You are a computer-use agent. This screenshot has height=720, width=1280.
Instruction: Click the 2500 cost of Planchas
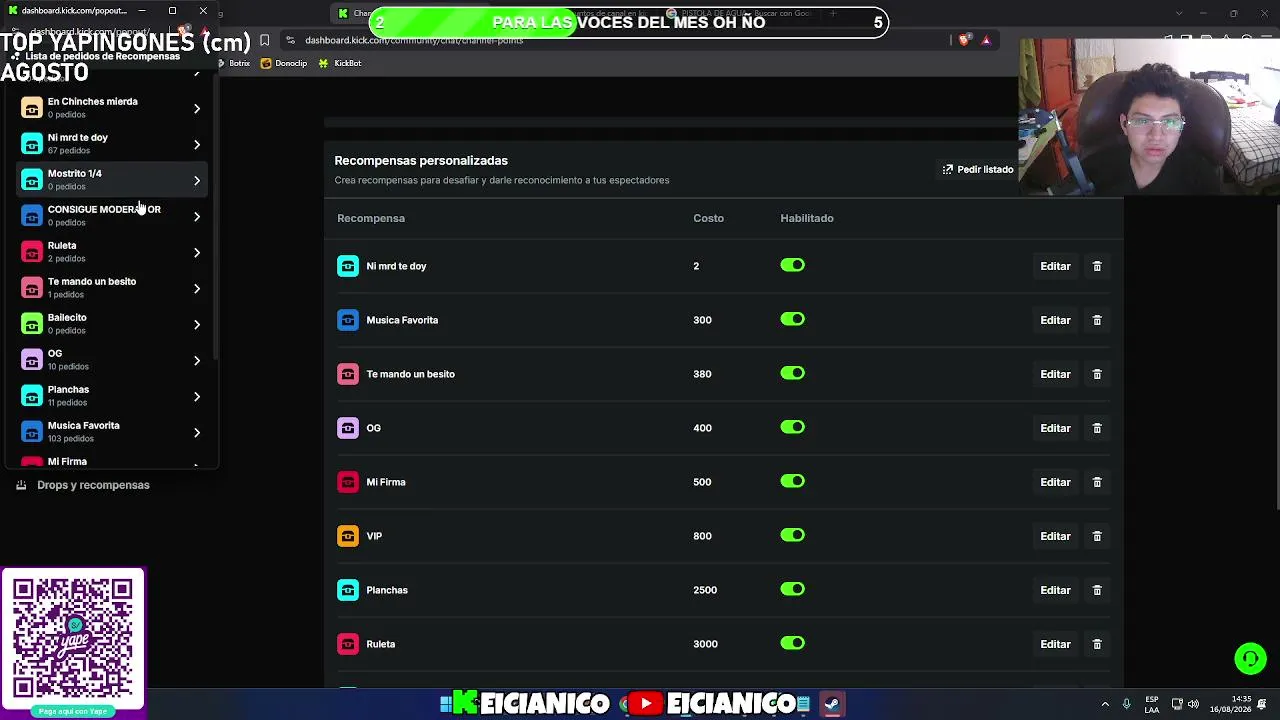click(x=705, y=590)
